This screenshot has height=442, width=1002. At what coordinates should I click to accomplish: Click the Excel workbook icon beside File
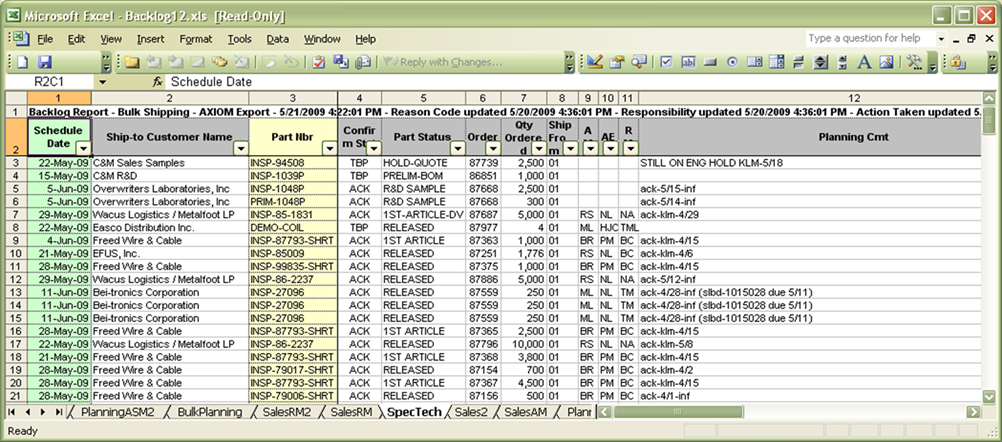pos(22,38)
